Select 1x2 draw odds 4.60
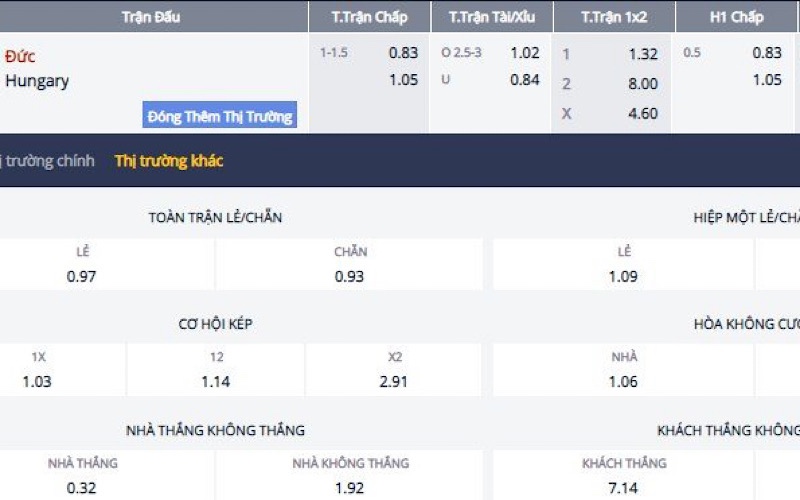 tap(642, 113)
